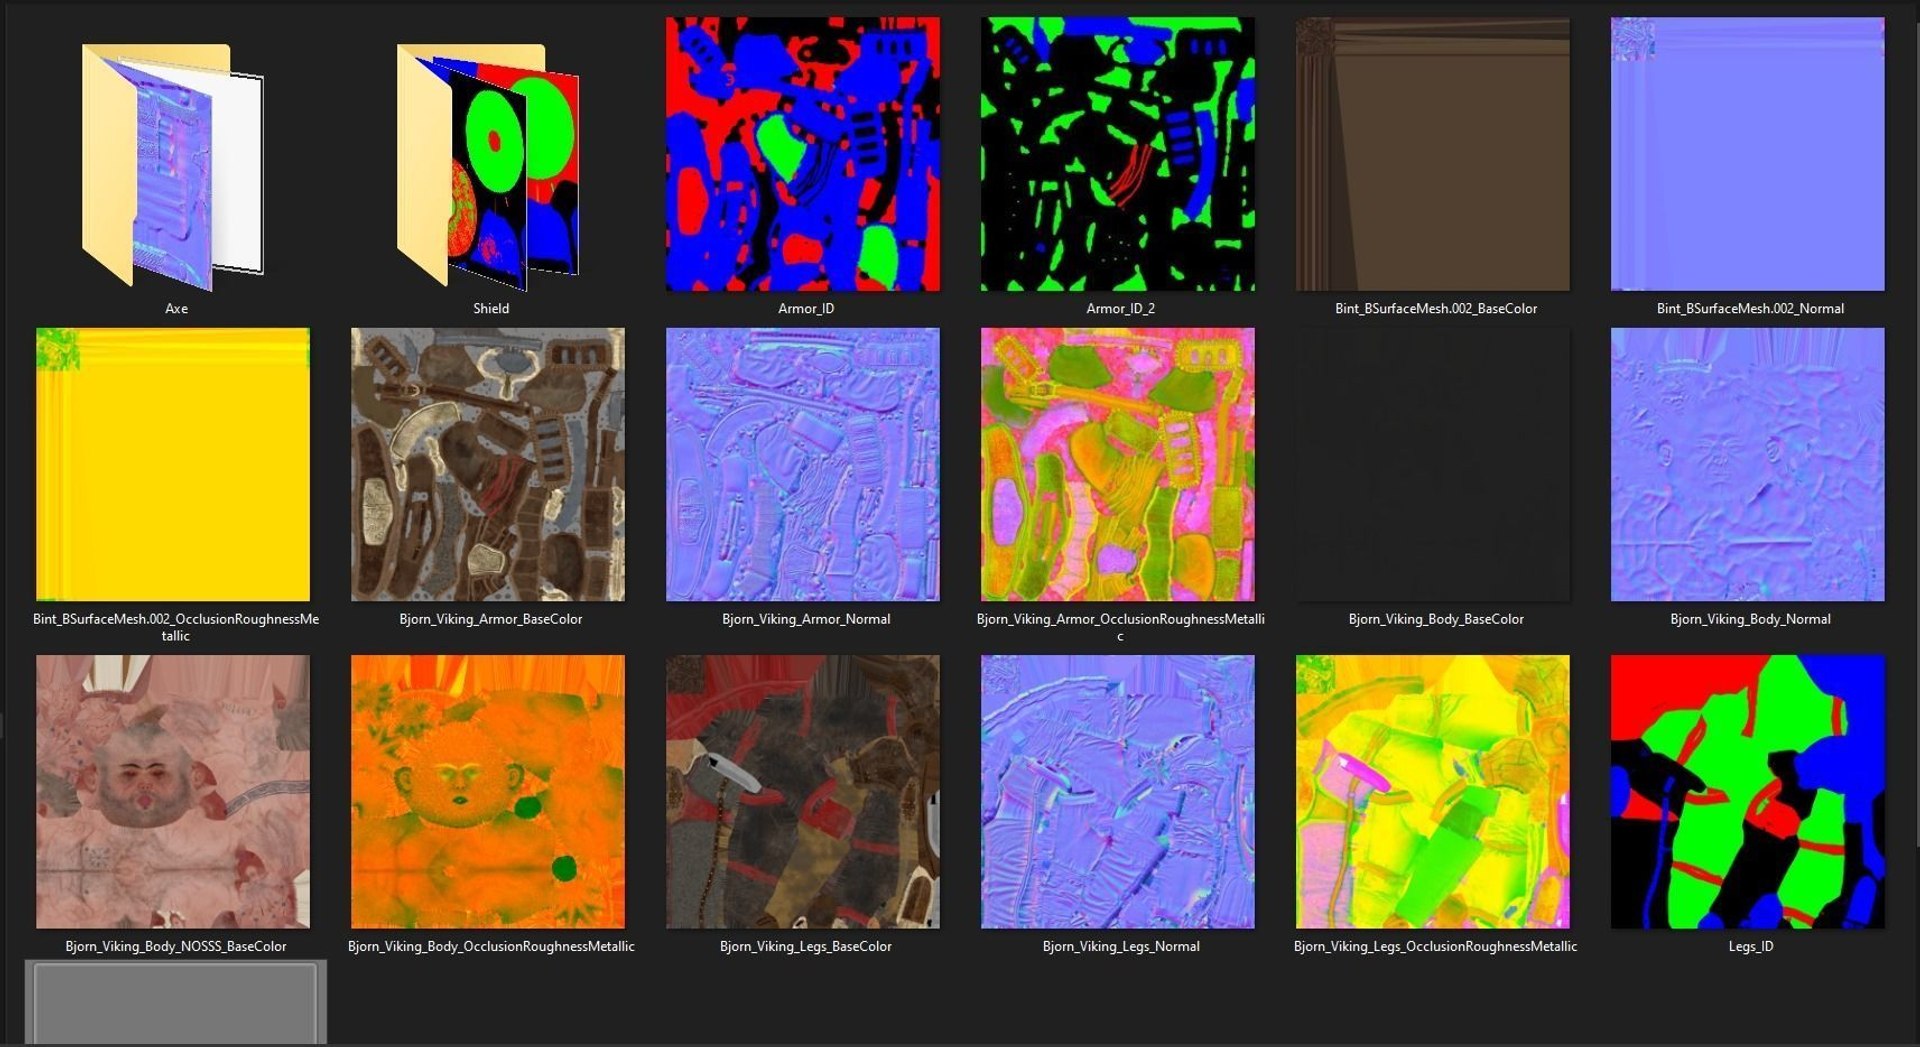1920x1047 pixels.
Task: Select Bjorn_Viking_Legs_OcclusionRoughnessMetallic thumbnail
Action: pos(1433,792)
